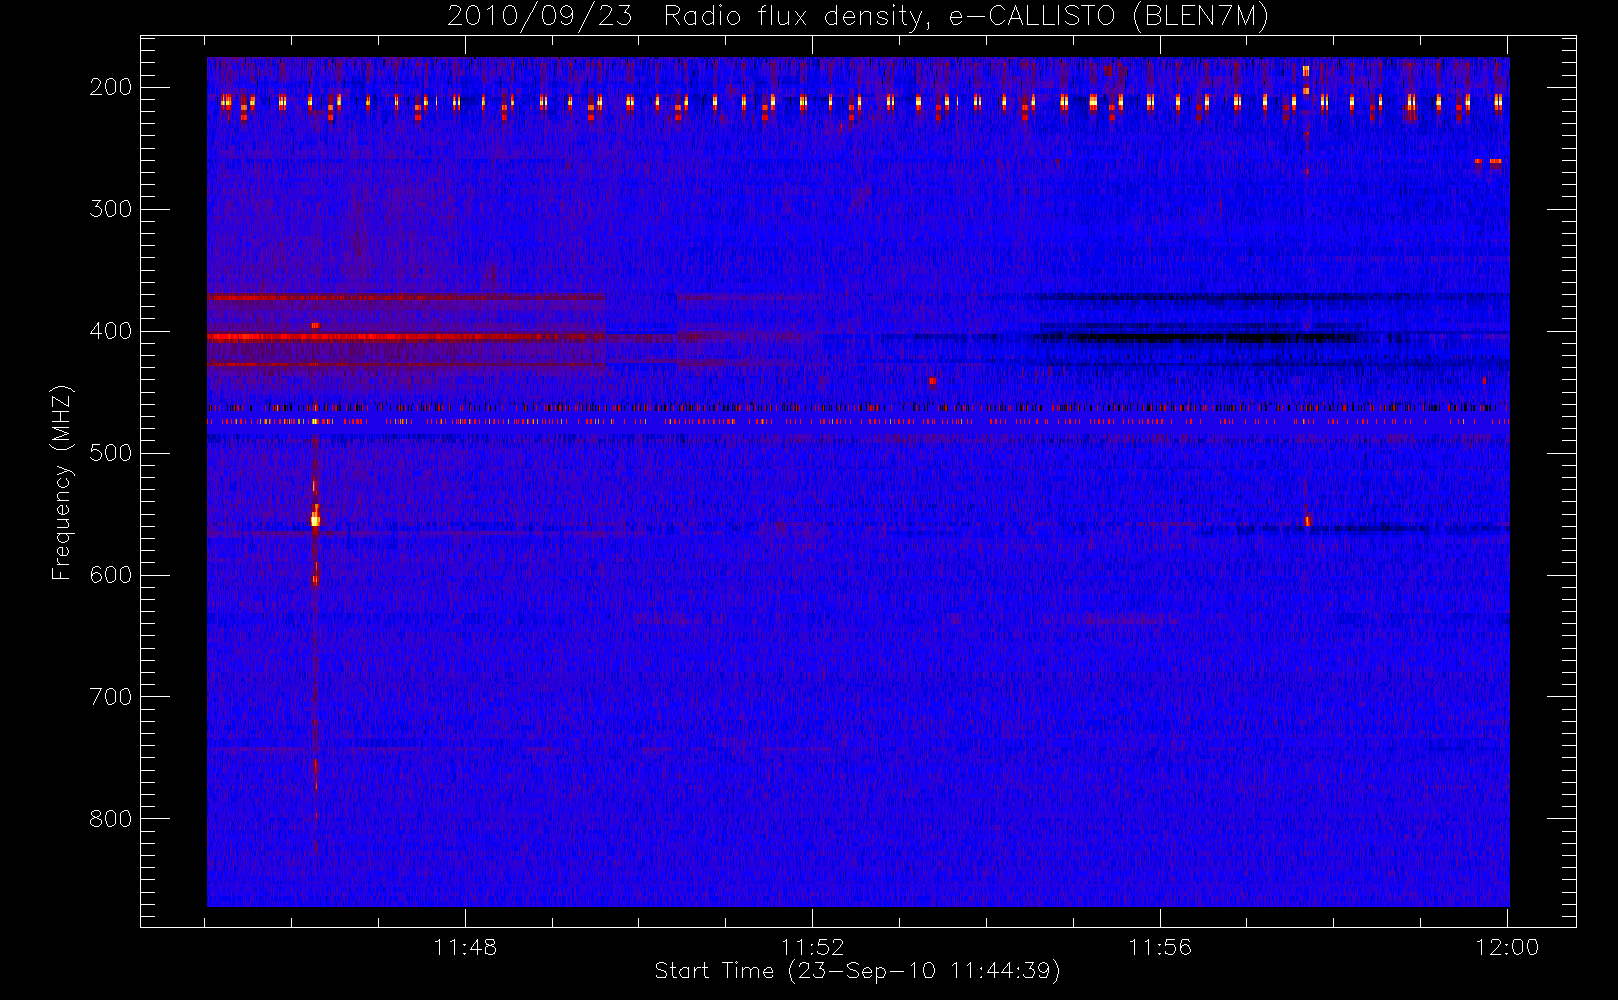Click the 11:52 time tick label

pyautogui.click(x=812, y=947)
